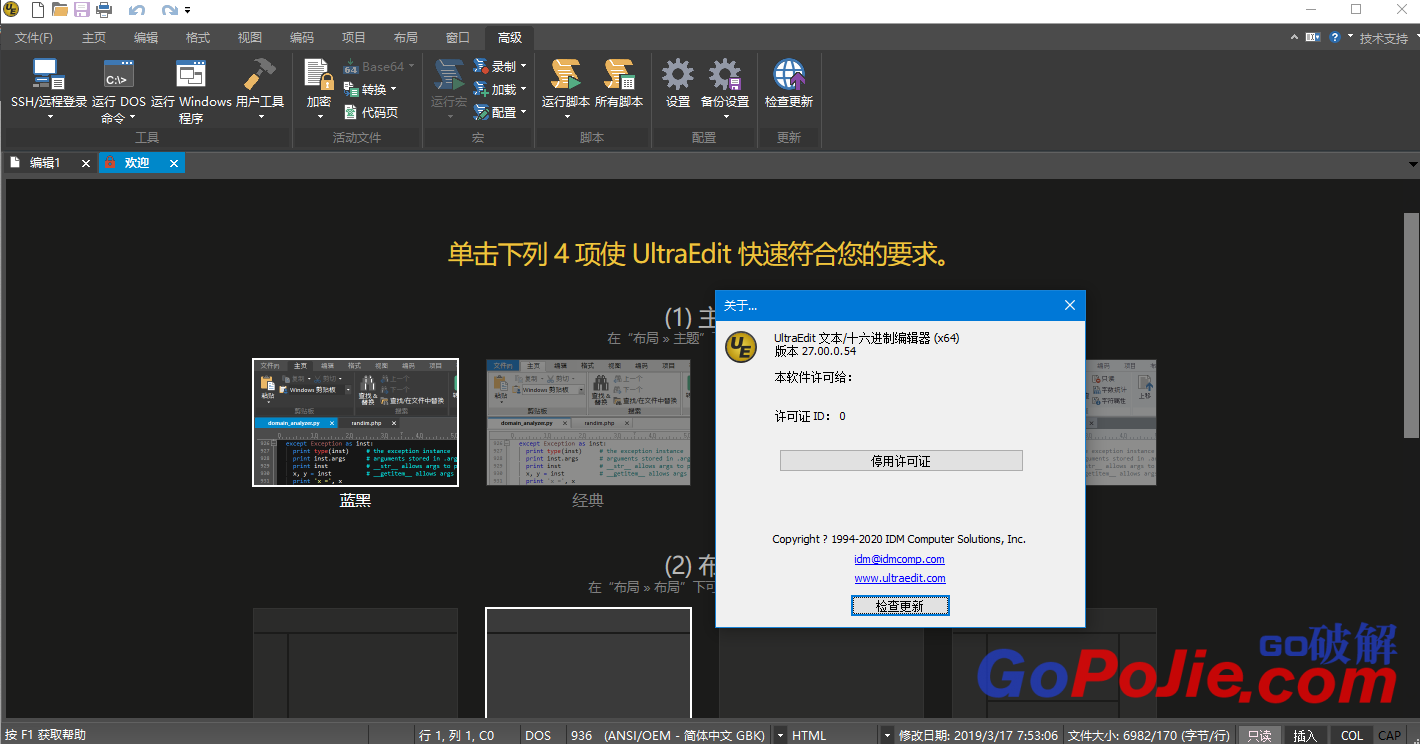Select the highlighted layout thumbnail under section (2)

coord(588,662)
